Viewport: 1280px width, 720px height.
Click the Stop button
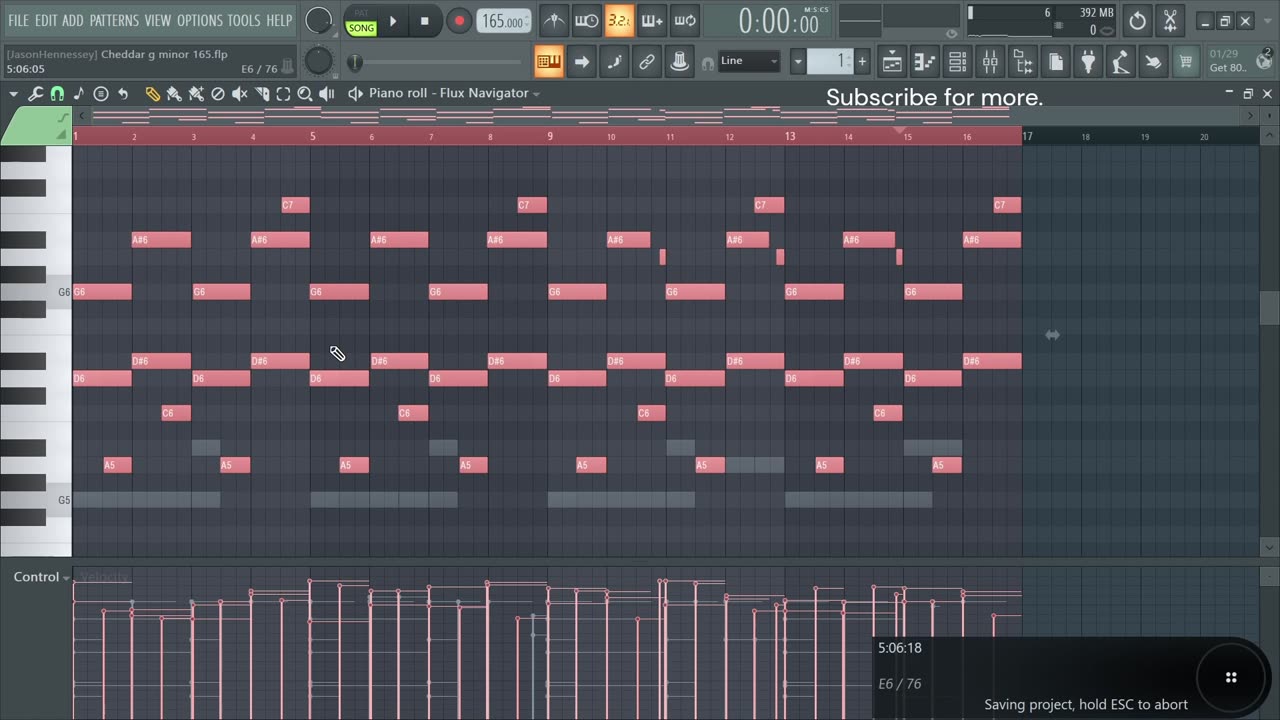[x=424, y=20]
